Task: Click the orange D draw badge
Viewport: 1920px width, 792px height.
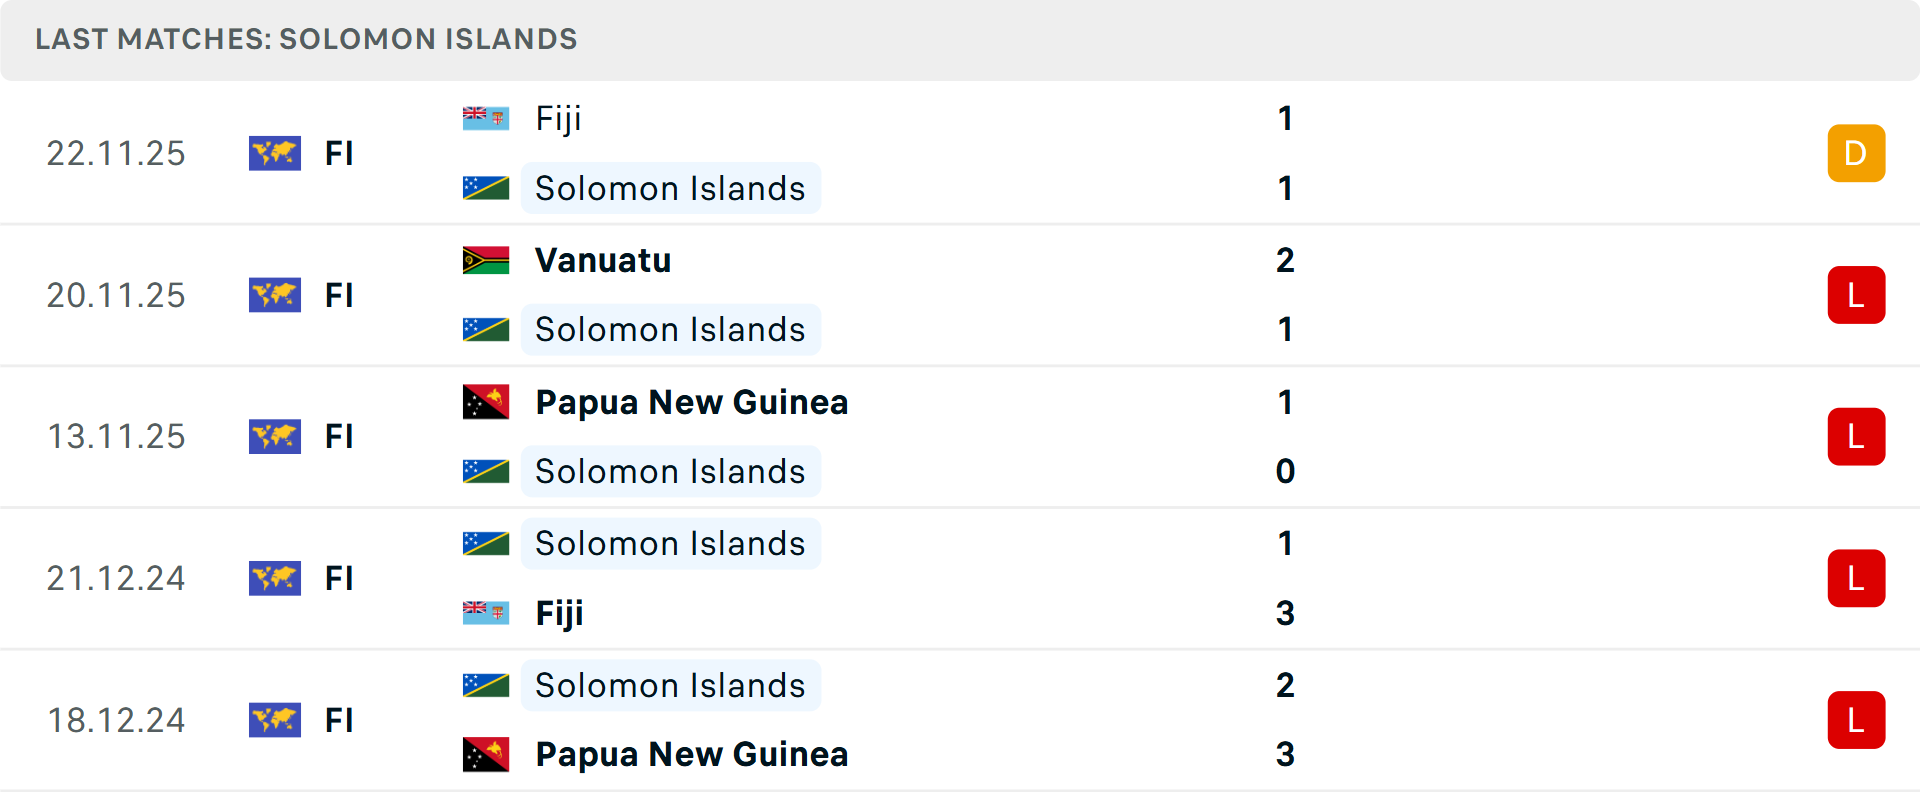Action: coord(1856,153)
